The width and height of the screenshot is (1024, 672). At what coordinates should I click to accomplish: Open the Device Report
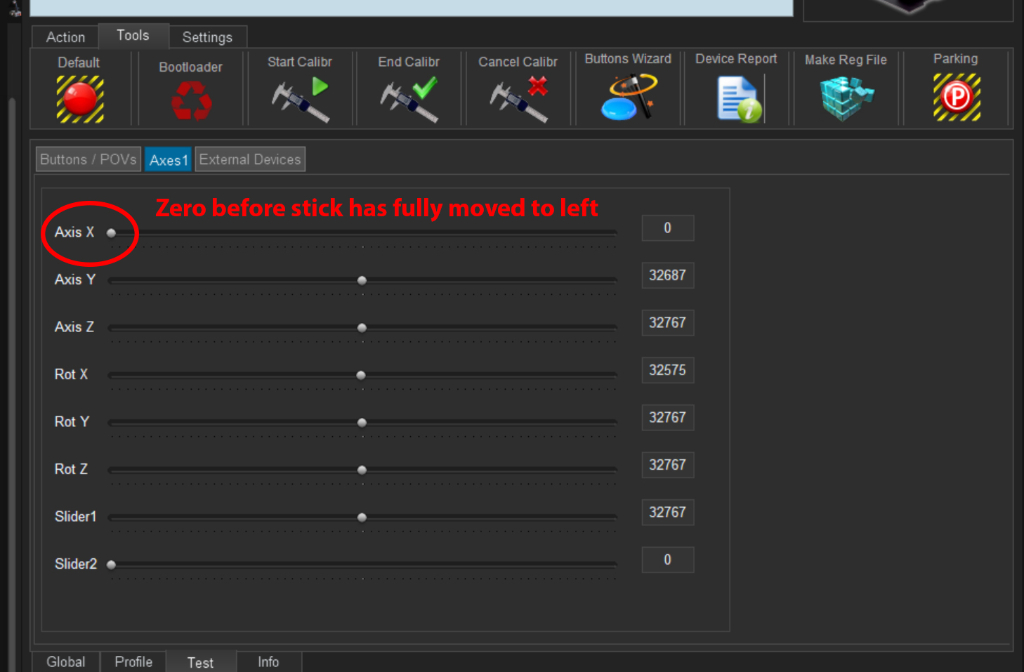739,99
